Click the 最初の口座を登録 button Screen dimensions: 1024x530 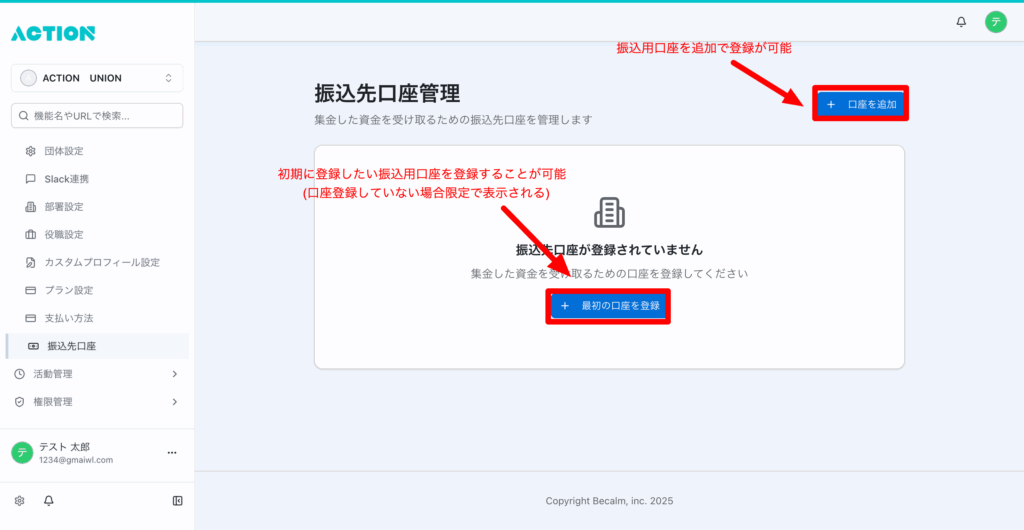click(x=608, y=305)
